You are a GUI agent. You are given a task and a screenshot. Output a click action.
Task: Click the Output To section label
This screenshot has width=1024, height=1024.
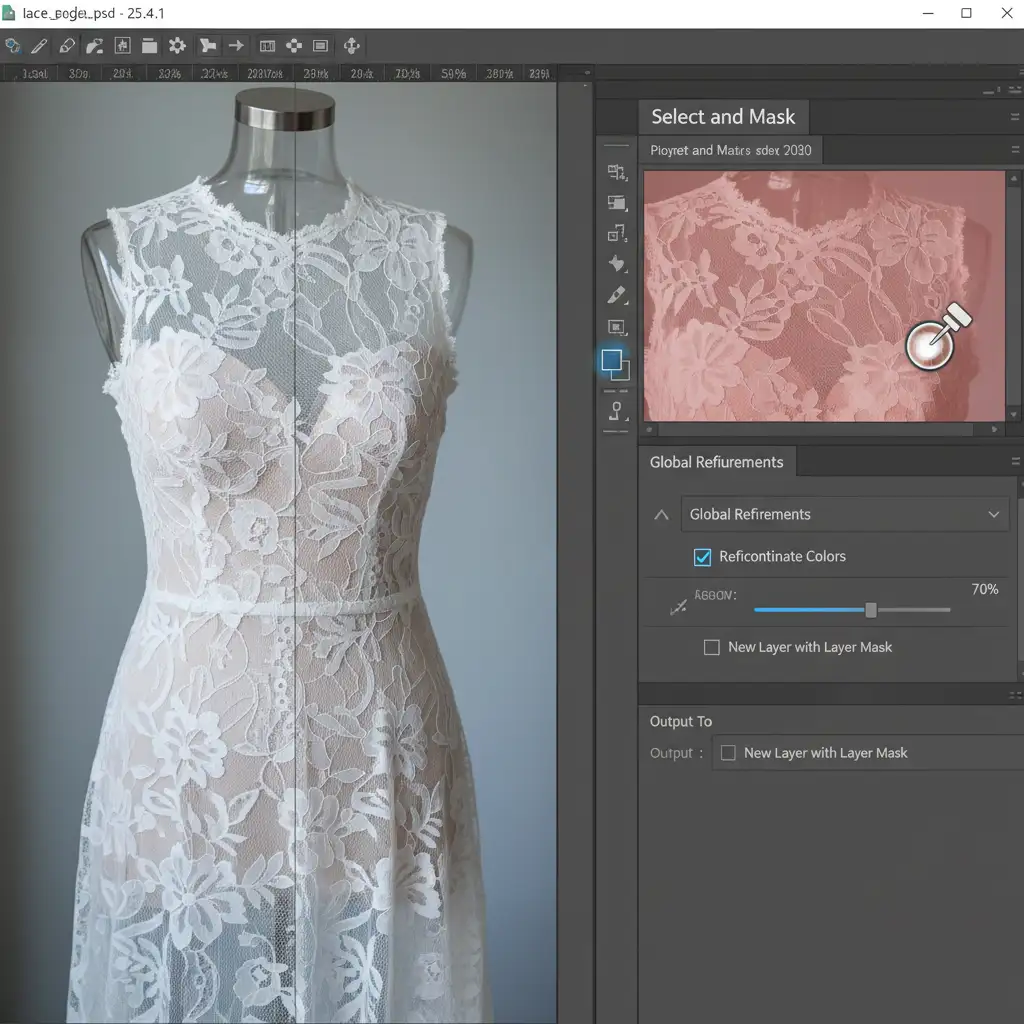681,721
